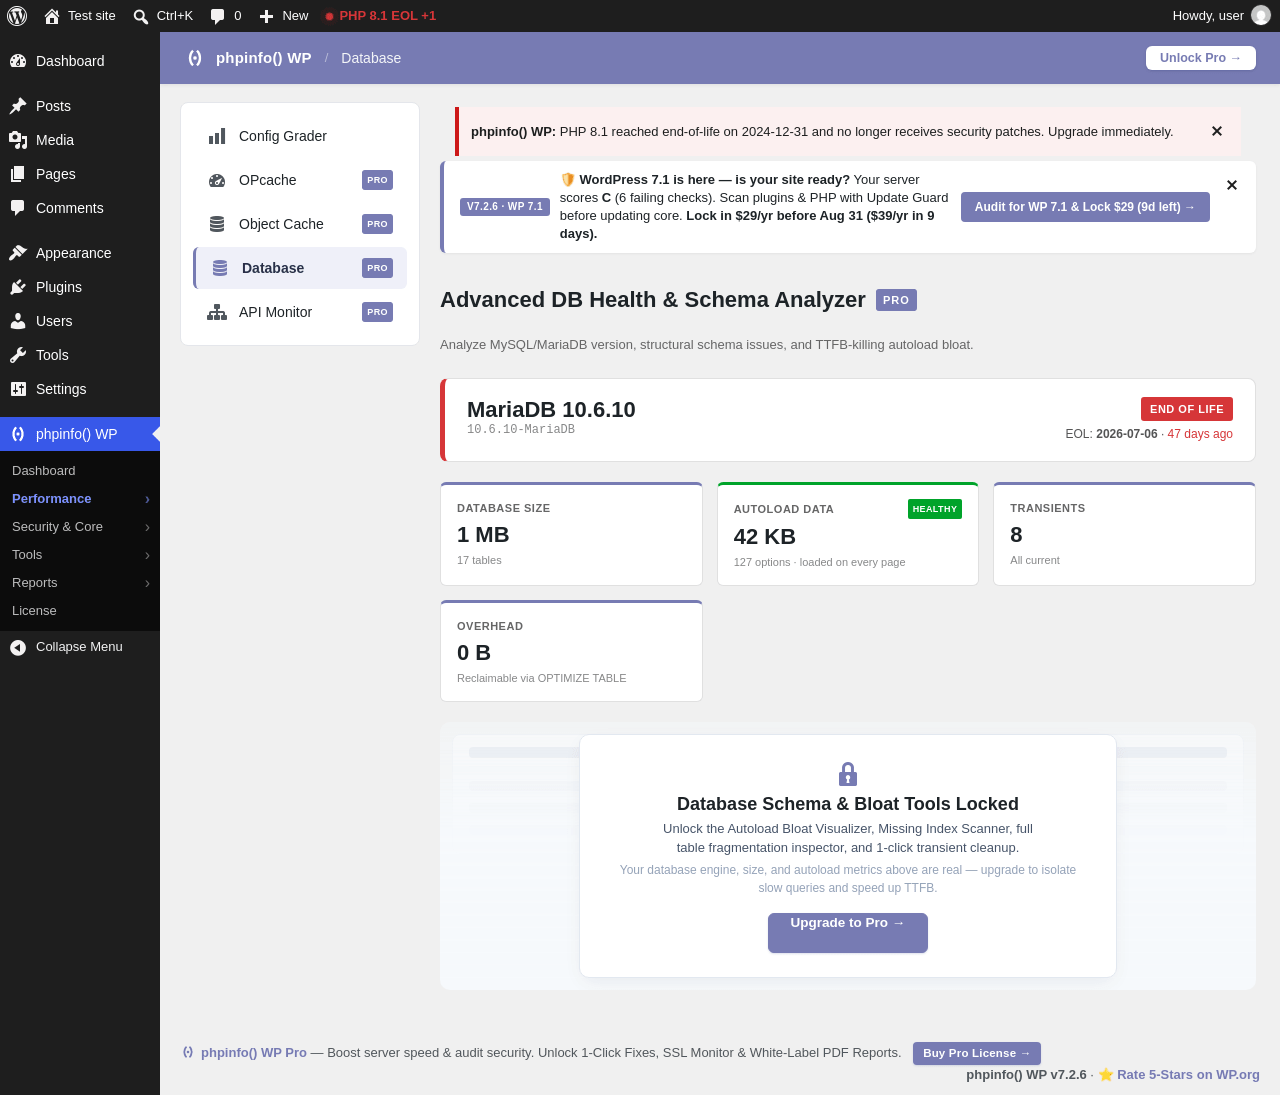Click the HEALTHY badge on Autoload Data
The width and height of the screenshot is (1280, 1095).
[935, 509]
